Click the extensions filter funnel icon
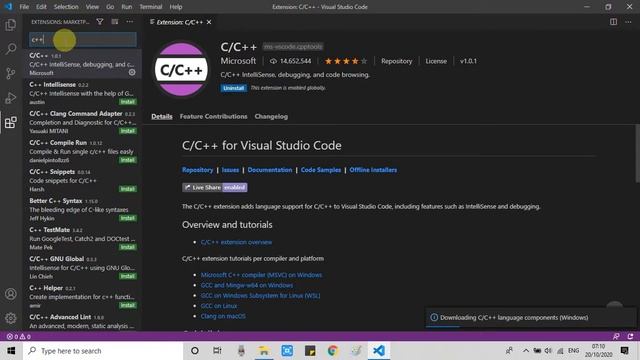The width and height of the screenshot is (640, 360). [x=100, y=22]
